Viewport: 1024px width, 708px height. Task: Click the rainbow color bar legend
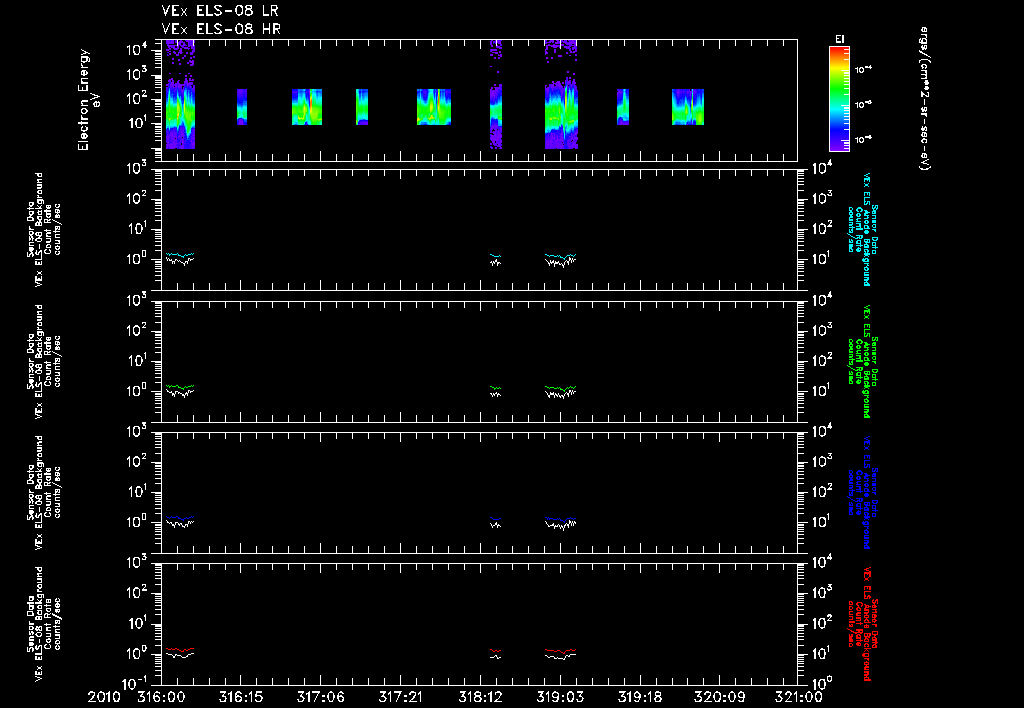[839, 99]
